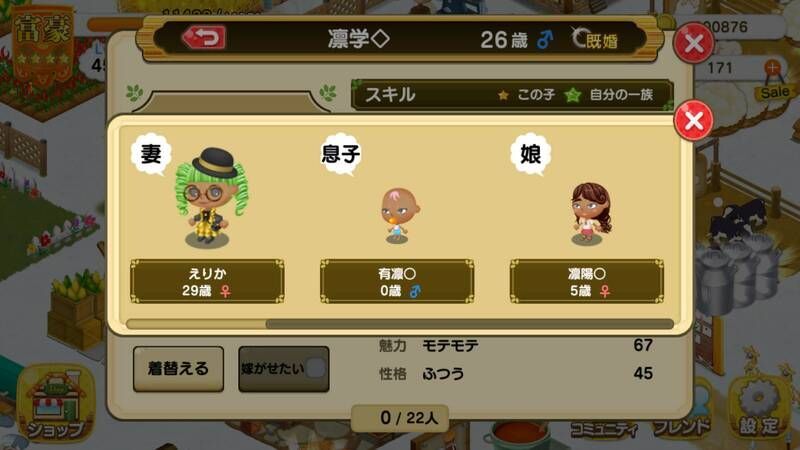Viewport: 800px width, 450px height.
Task: Tap the red back arrow icon
Action: [204, 37]
